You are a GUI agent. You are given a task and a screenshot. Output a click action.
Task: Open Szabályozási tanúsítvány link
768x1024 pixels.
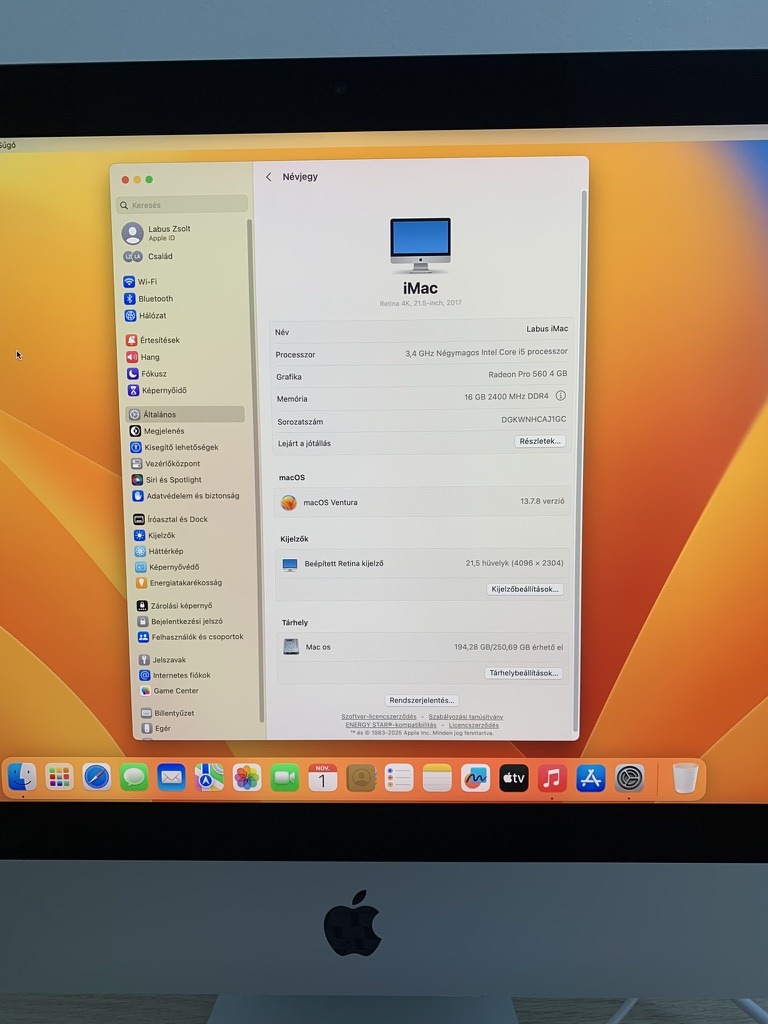coord(466,717)
